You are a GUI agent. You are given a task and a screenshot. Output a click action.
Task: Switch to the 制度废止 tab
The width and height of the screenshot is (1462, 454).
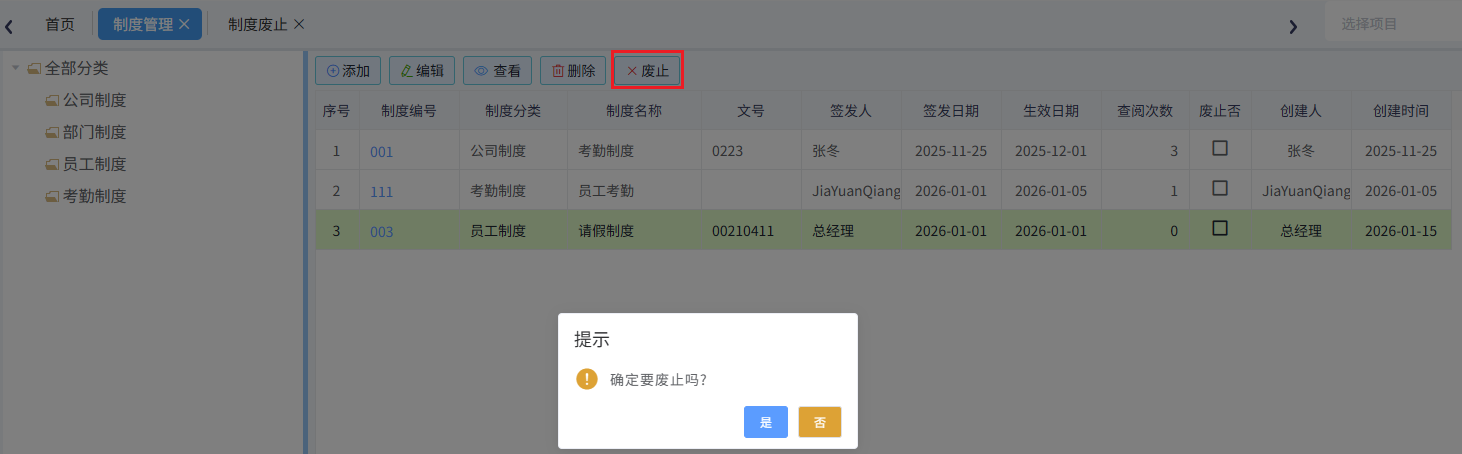(257, 24)
